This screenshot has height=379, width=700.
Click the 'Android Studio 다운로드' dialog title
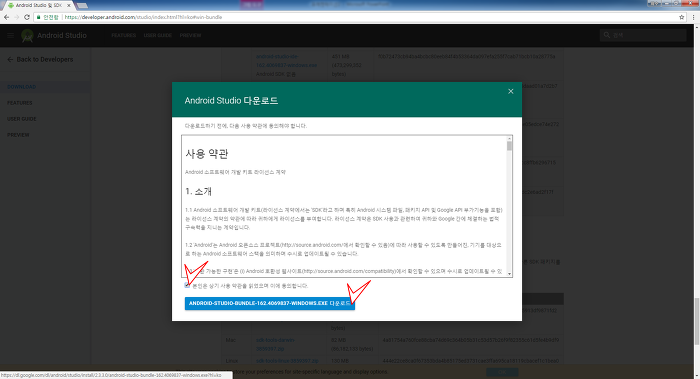(231, 100)
